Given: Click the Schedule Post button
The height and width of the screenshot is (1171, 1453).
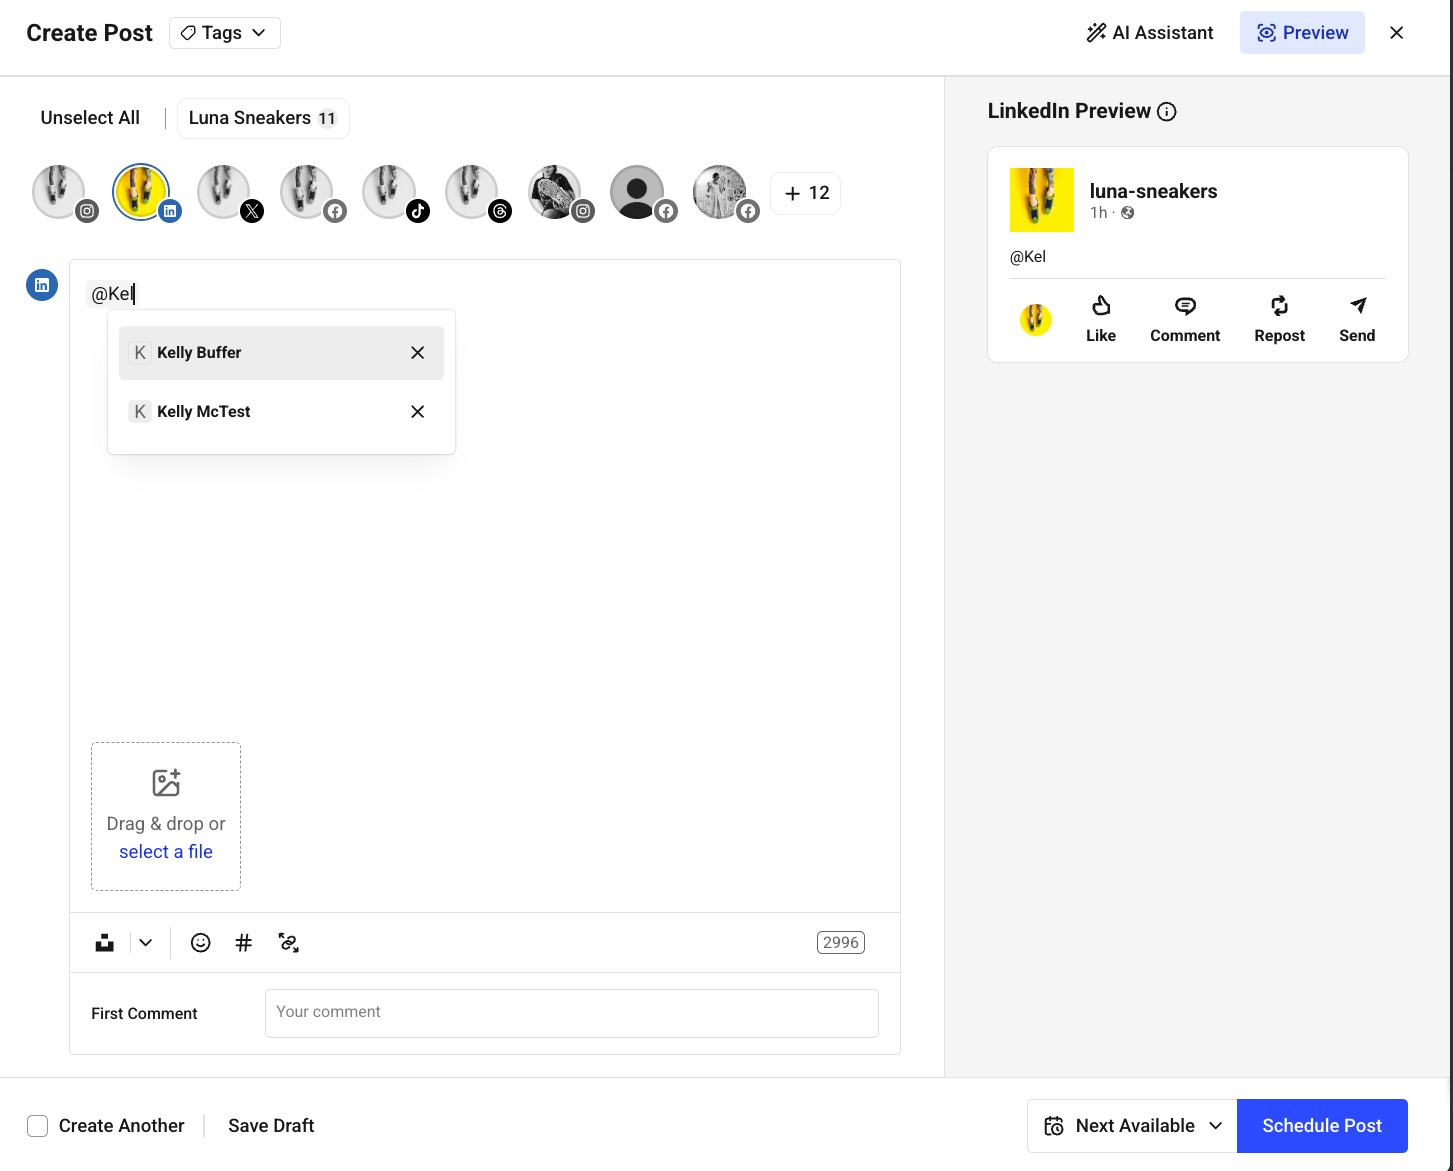Looking at the screenshot, I should (x=1322, y=1125).
